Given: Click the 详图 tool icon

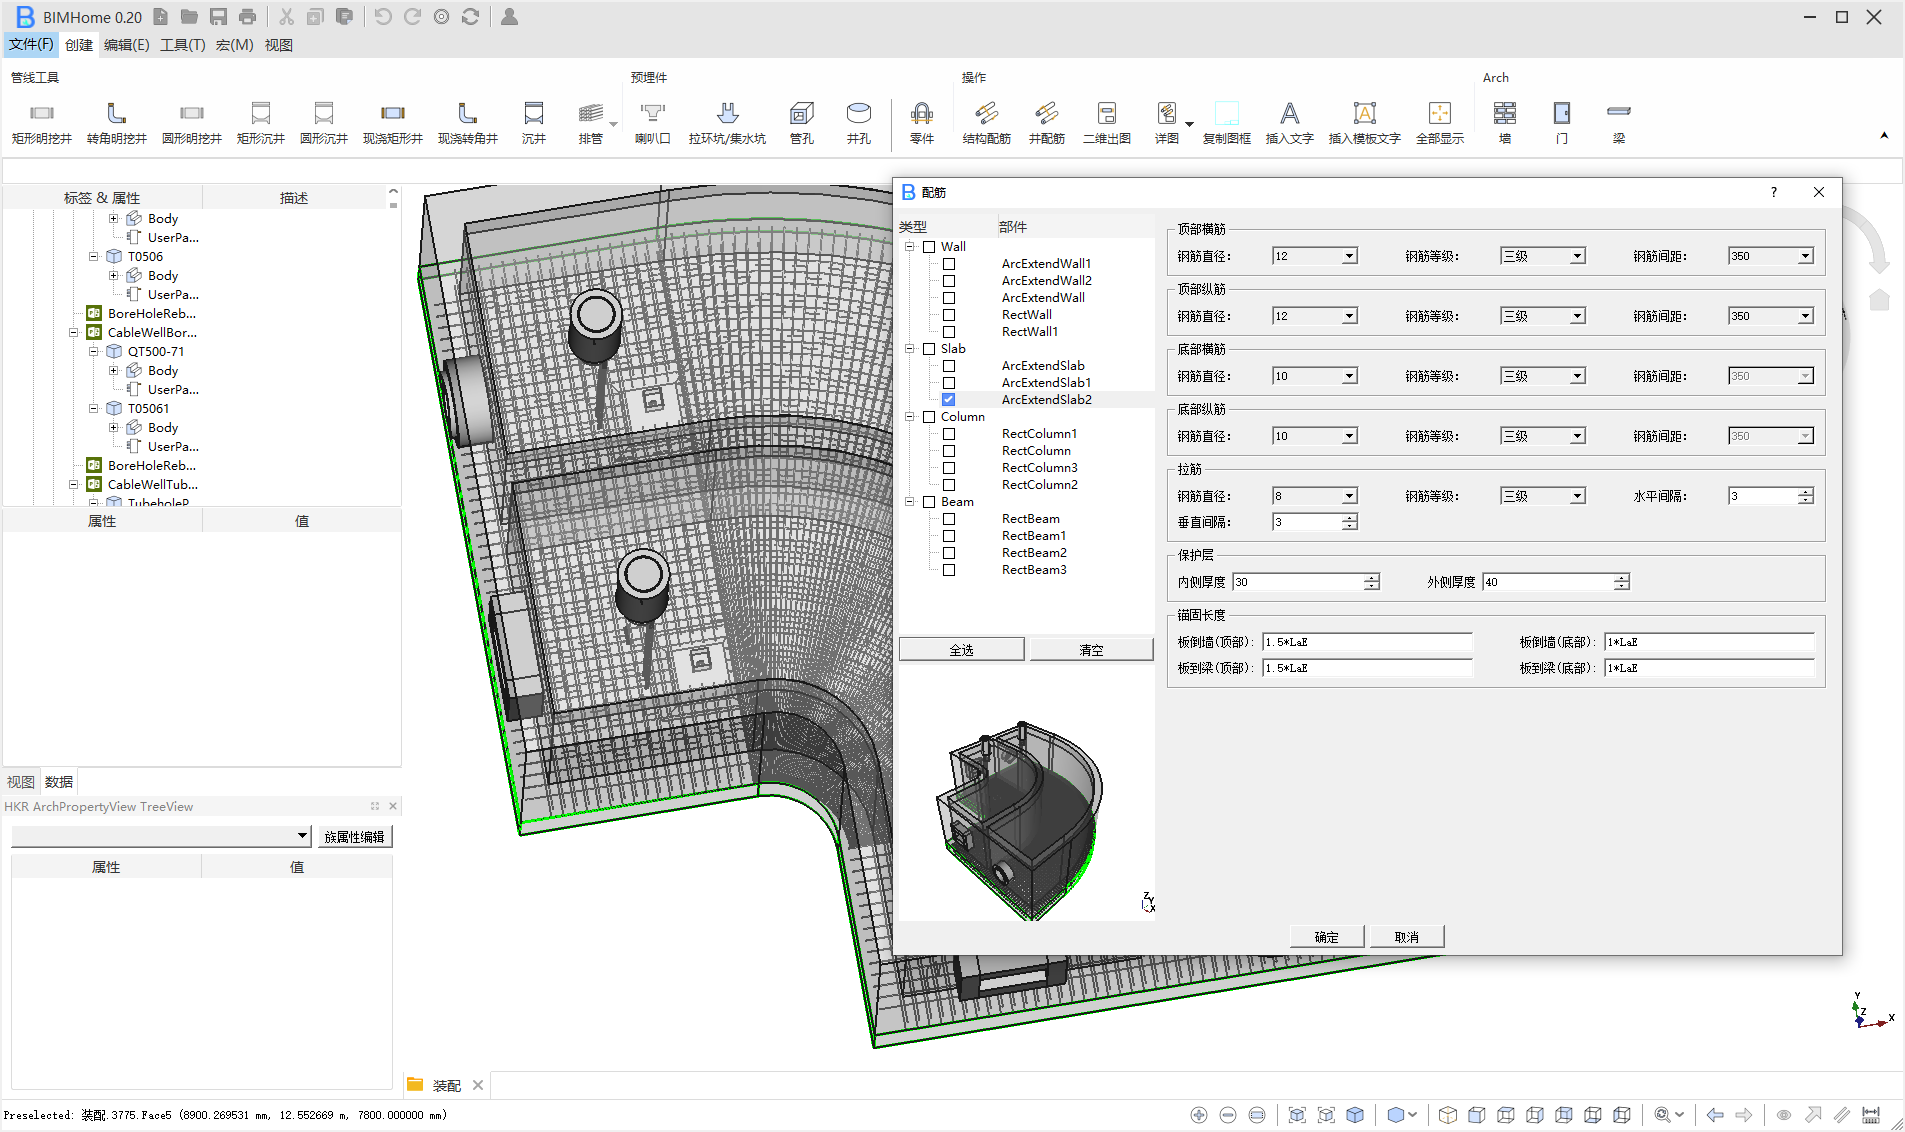Looking at the screenshot, I should pyautogui.click(x=1167, y=113).
